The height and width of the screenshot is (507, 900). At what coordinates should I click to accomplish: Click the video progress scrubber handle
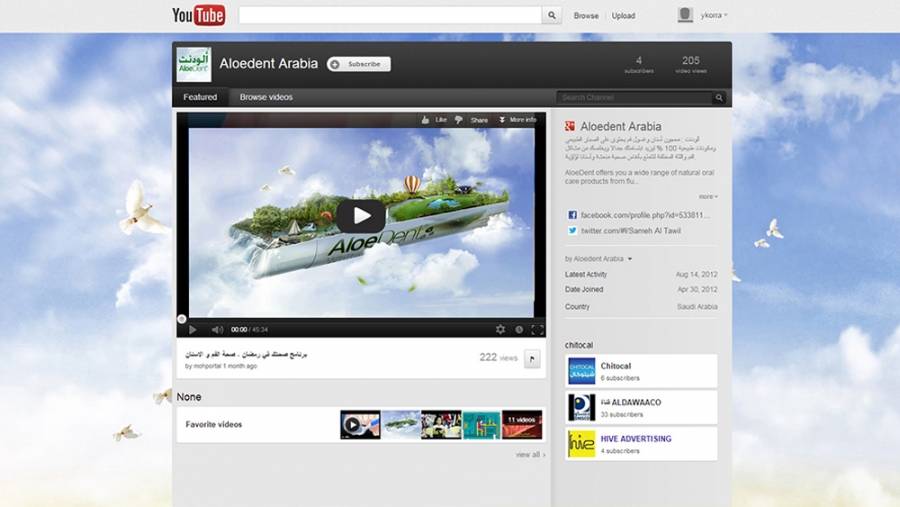tap(181, 319)
